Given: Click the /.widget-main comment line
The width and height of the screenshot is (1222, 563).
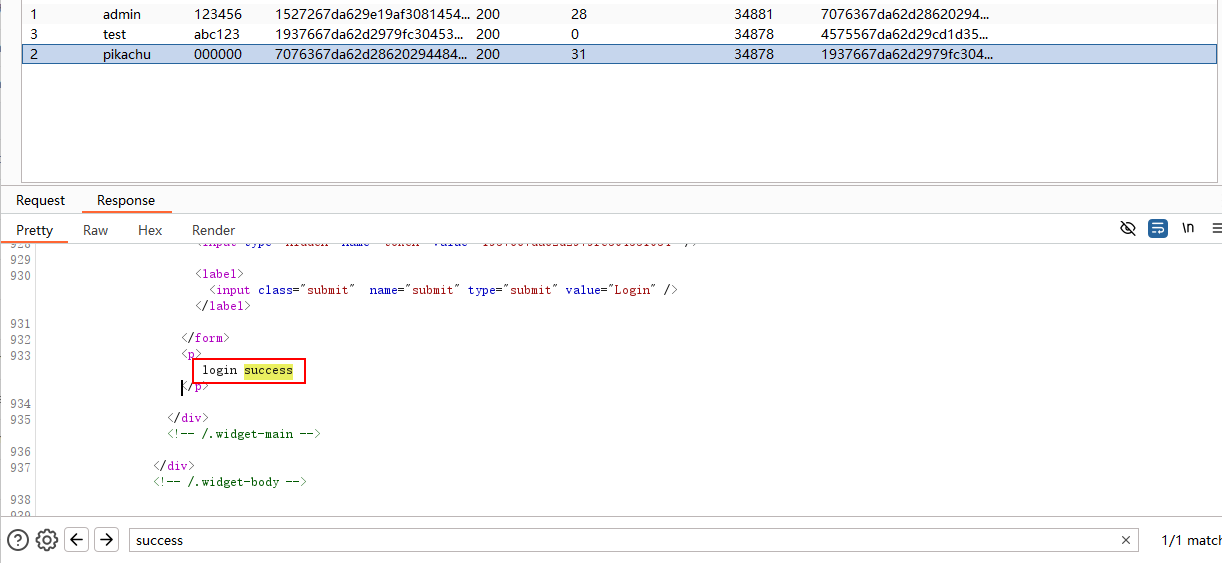Looking at the screenshot, I should [x=243, y=434].
